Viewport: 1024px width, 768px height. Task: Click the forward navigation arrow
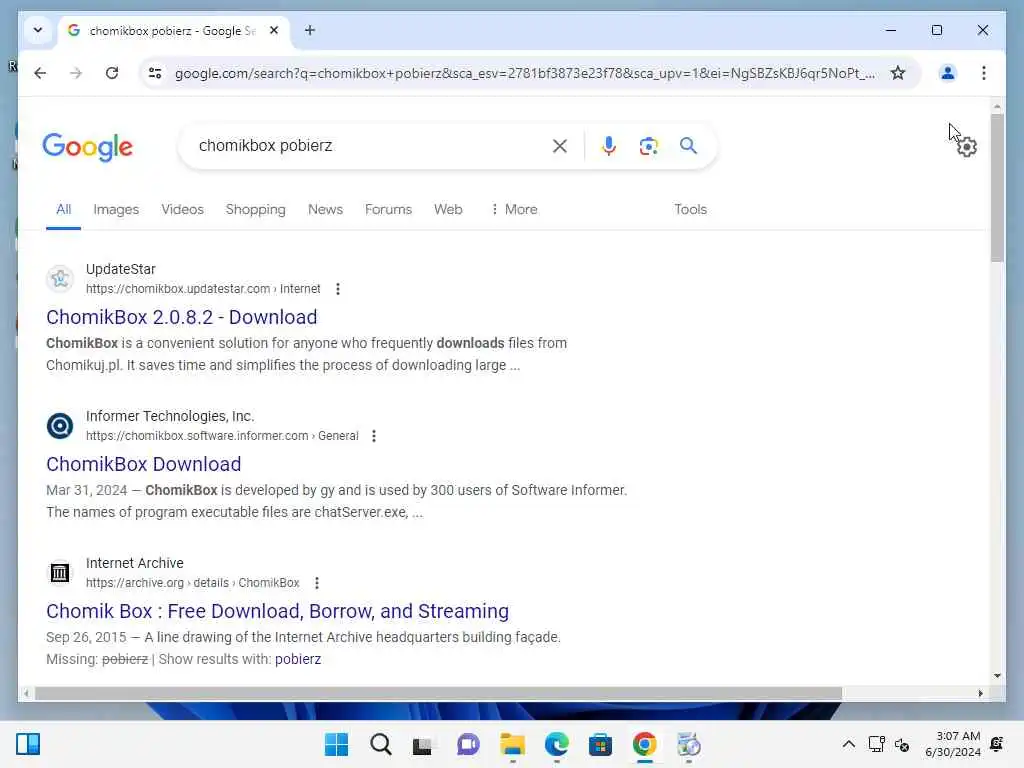tap(76, 73)
